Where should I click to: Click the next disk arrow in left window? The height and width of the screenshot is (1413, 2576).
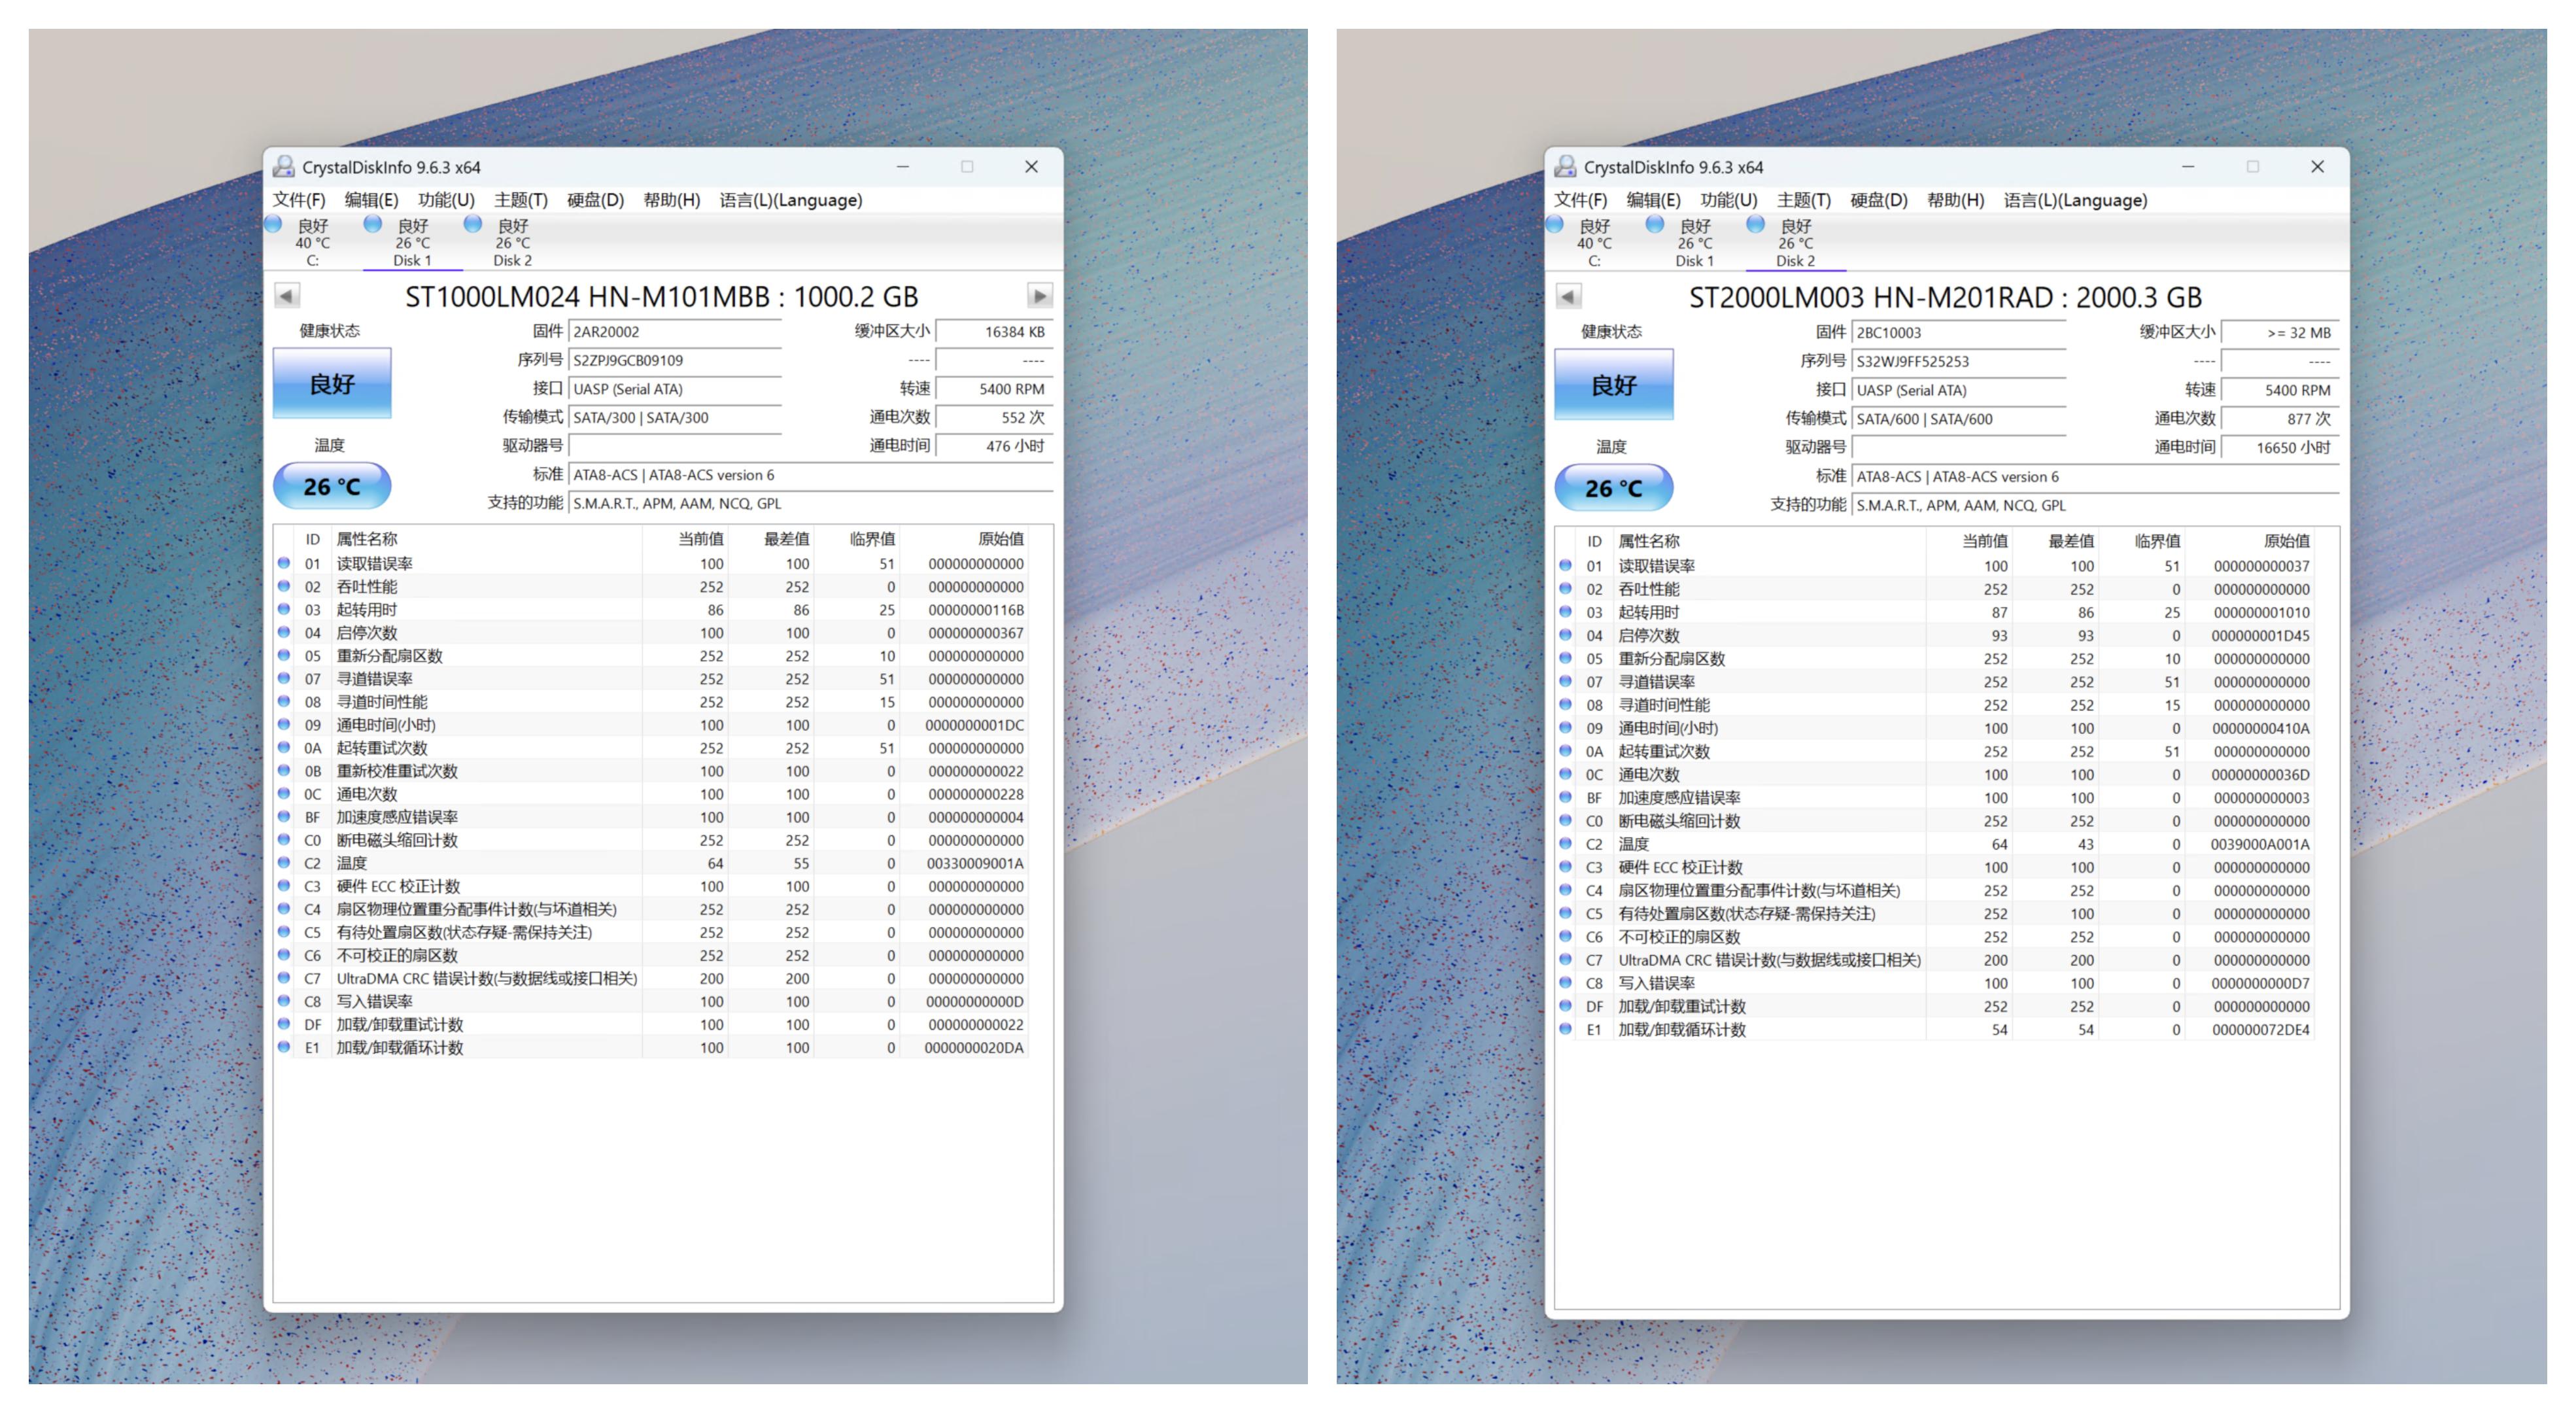[x=1039, y=296]
